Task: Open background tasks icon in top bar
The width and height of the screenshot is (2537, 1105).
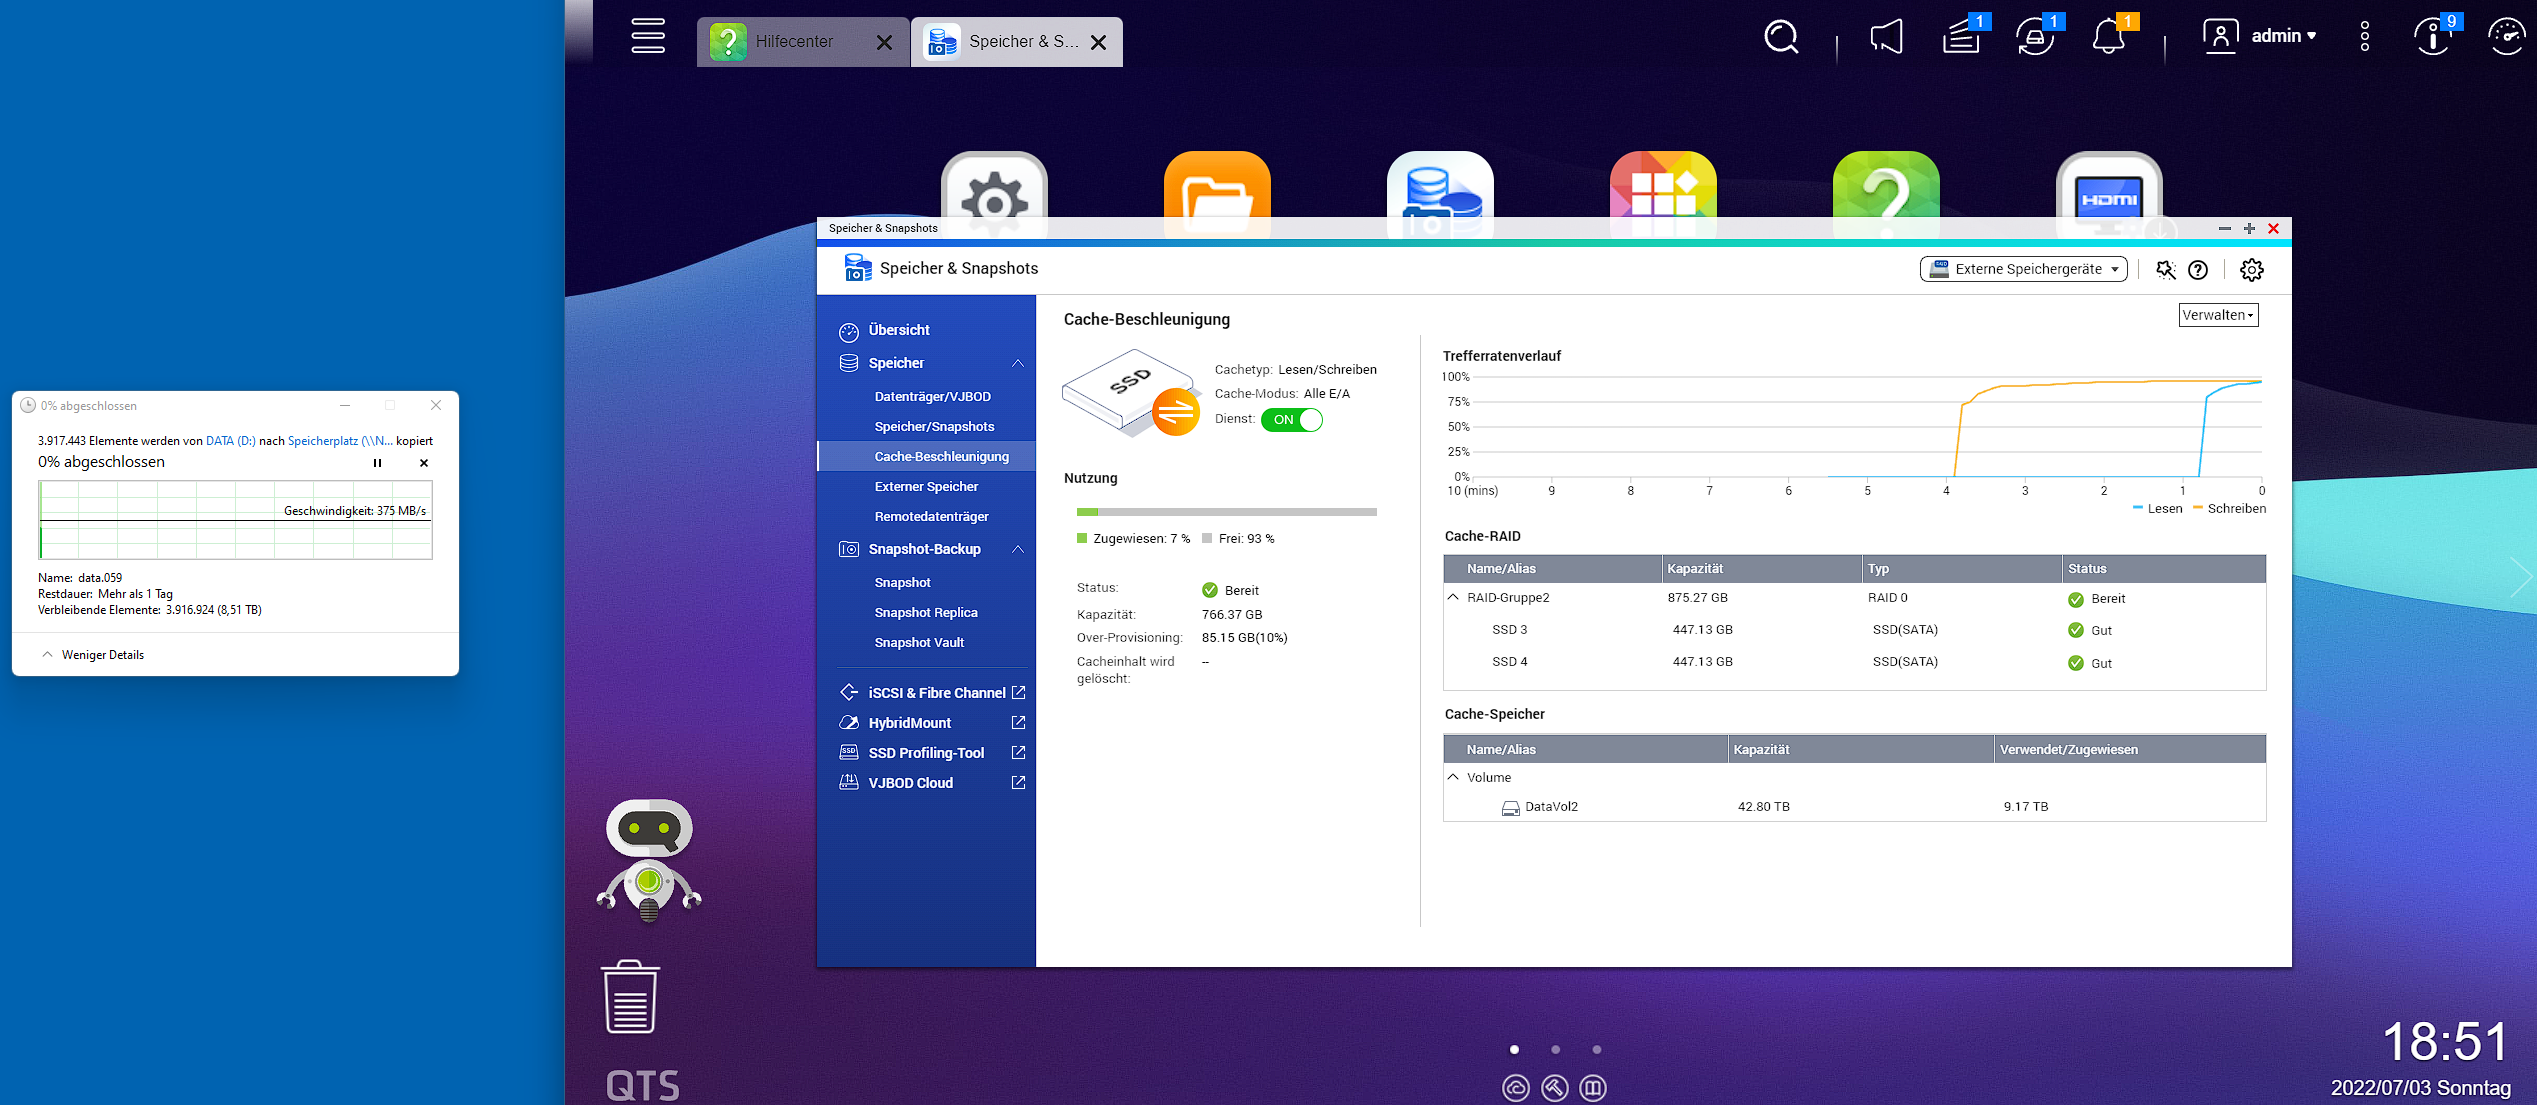Action: click(x=1960, y=38)
